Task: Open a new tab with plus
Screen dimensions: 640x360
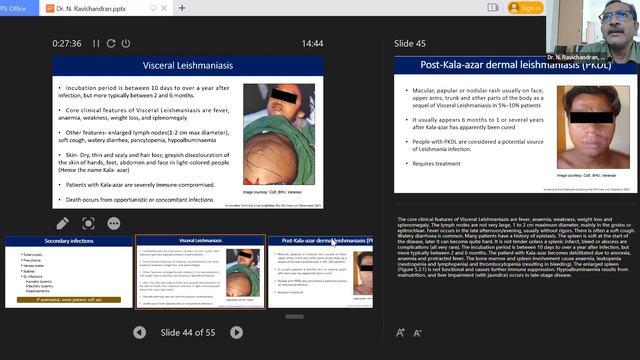Action: [182, 8]
